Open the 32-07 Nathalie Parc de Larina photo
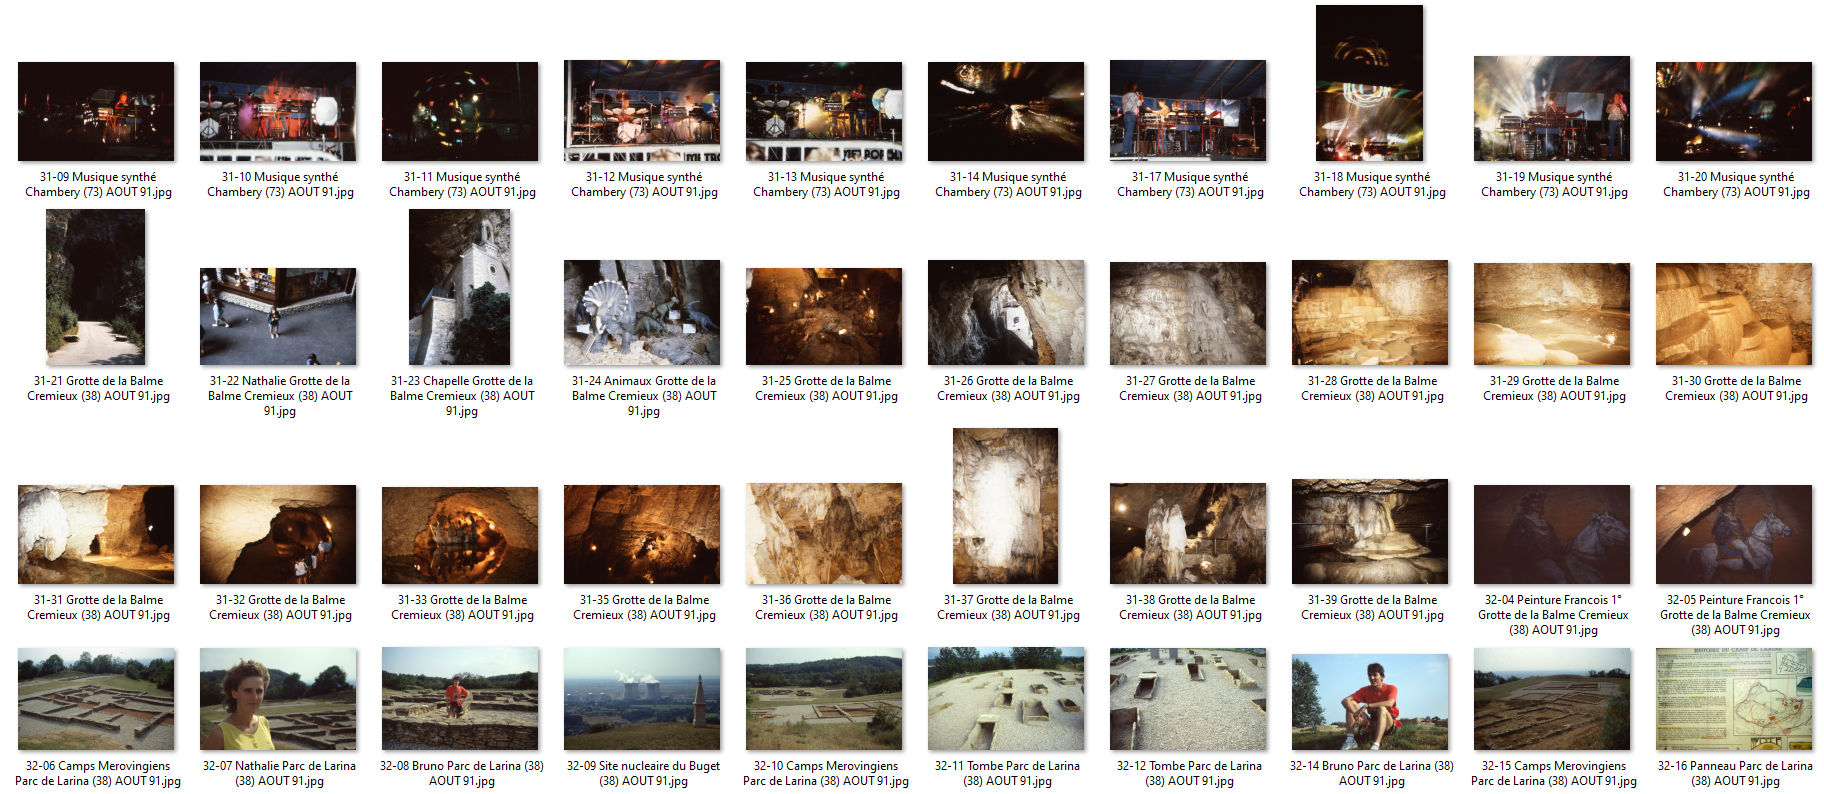Image resolution: width=1824 pixels, height=794 pixels. (278, 699)
